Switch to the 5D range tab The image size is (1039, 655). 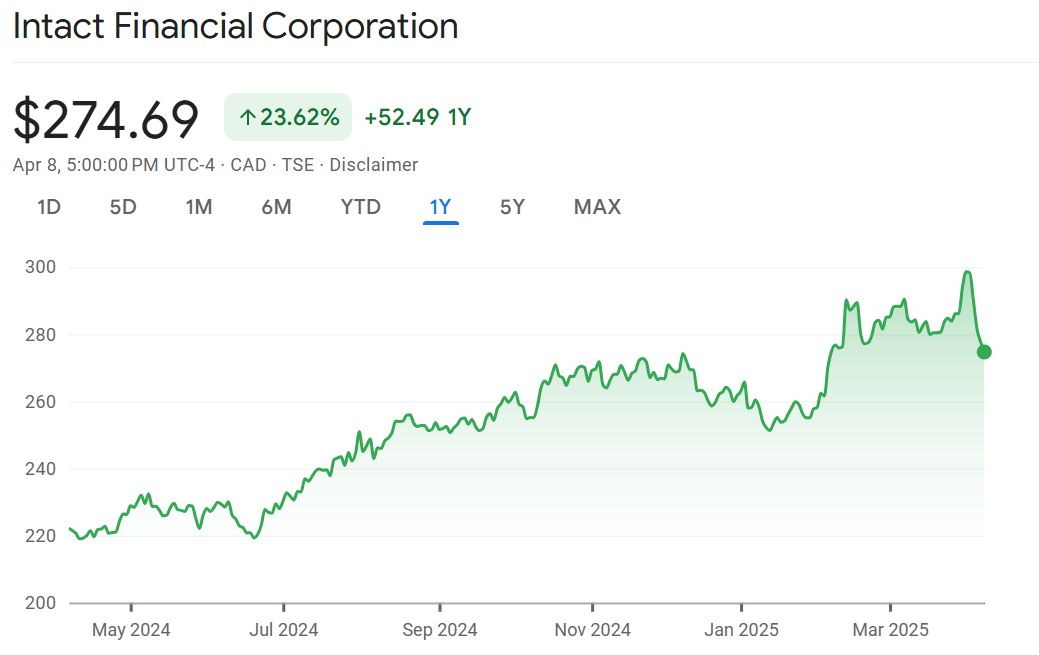coord(123,207)
